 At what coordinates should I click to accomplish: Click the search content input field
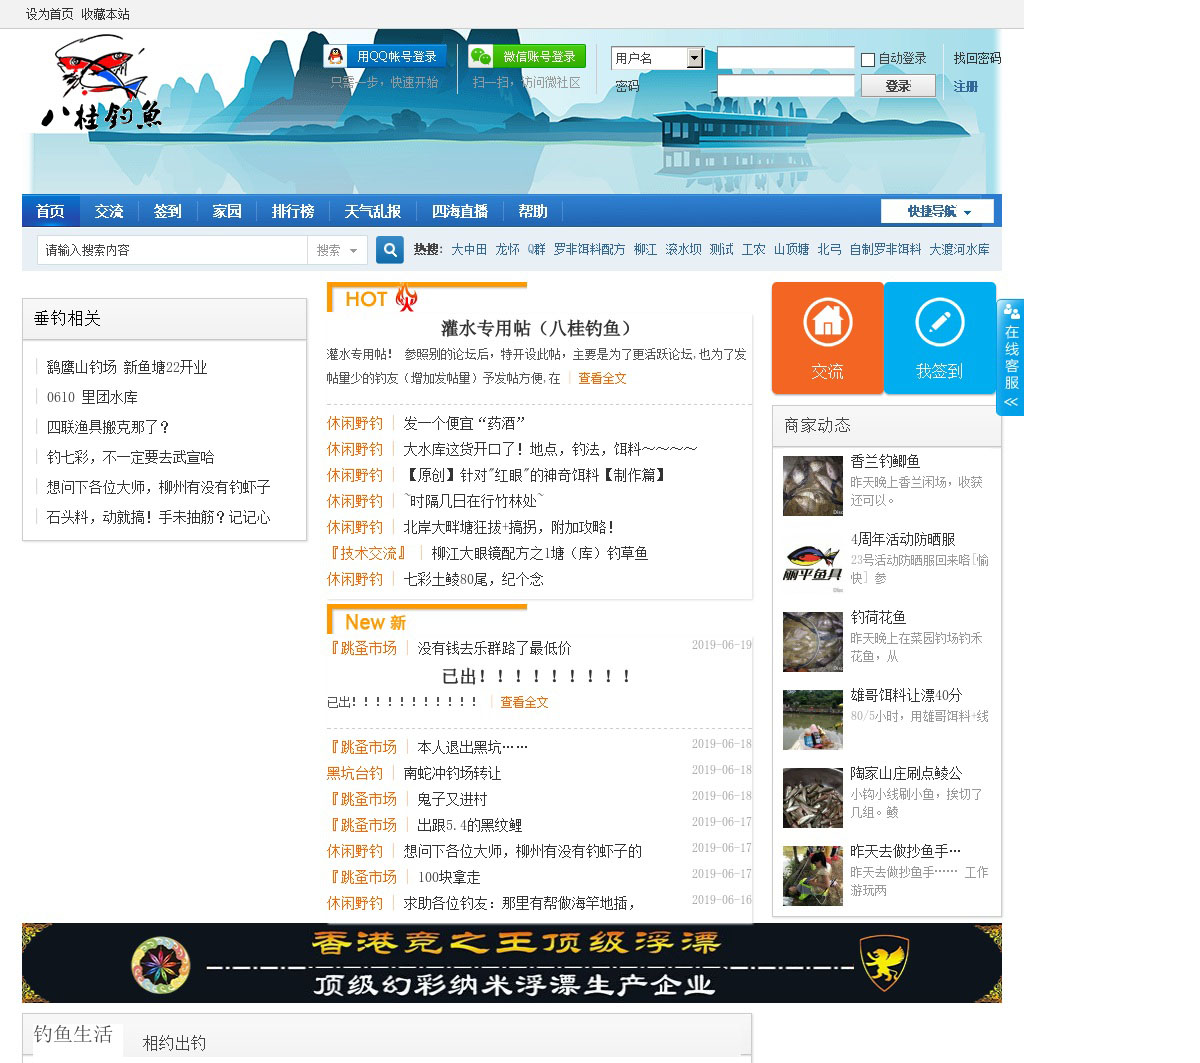pyautogui.click(x=172, y=250)
